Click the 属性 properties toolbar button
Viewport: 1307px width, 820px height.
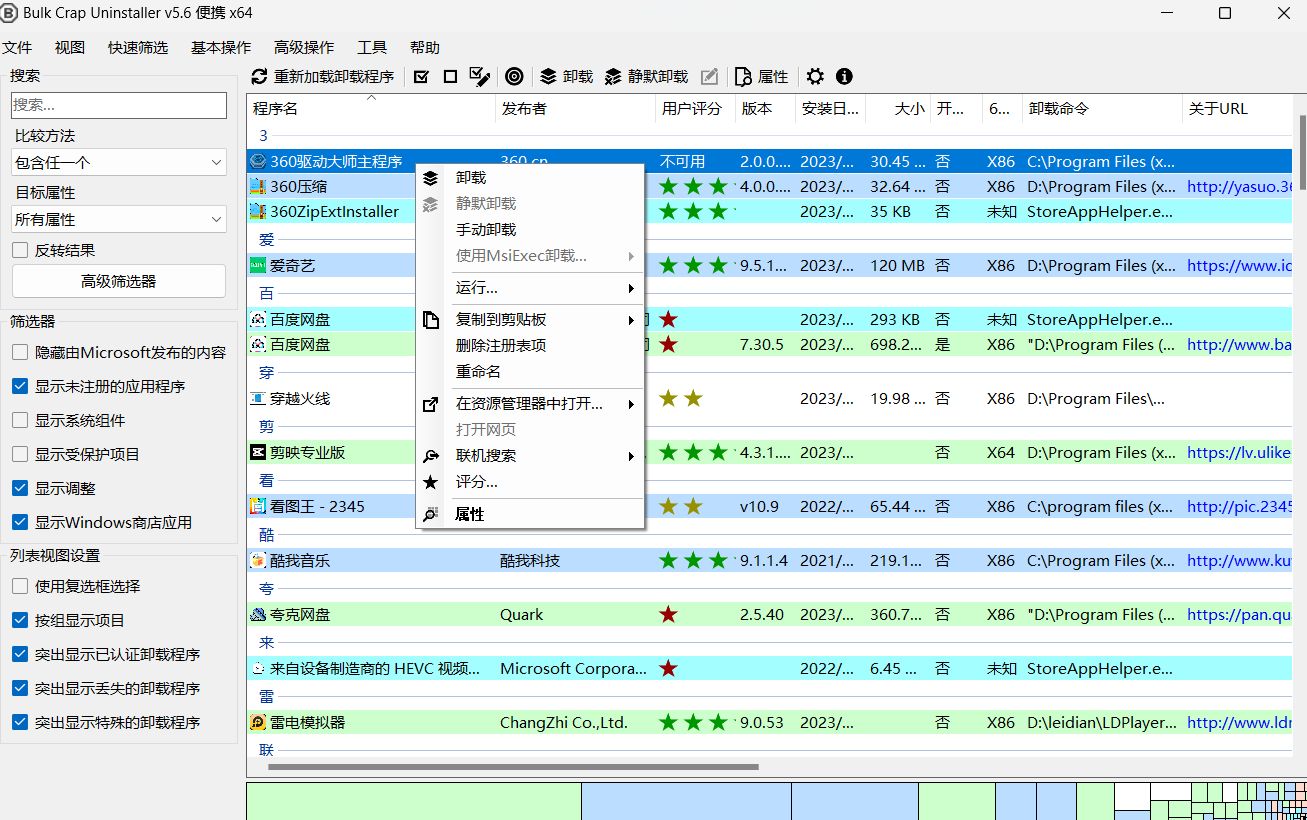pos(761,76)
